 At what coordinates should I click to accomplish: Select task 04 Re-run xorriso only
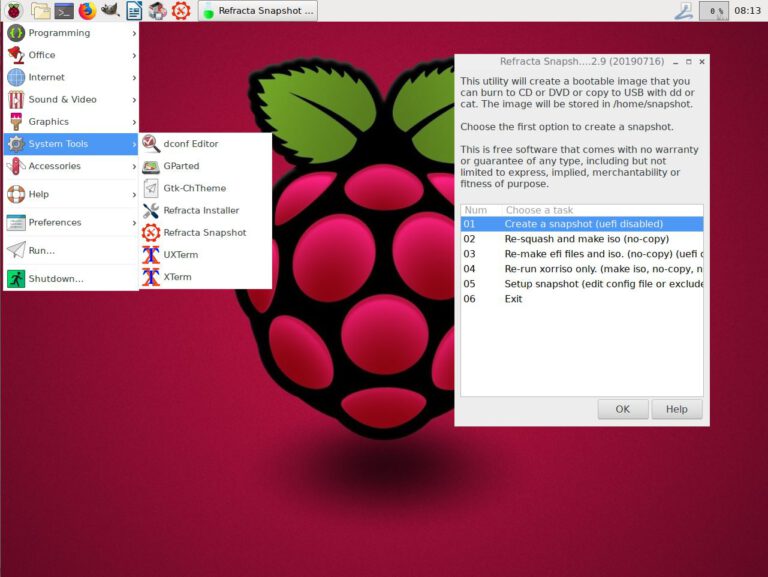582,269
